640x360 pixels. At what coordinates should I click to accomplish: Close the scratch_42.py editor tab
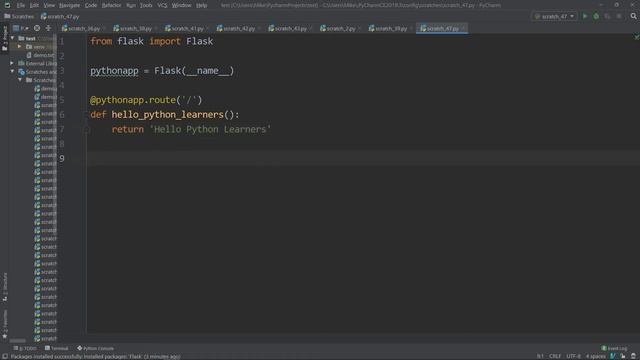pyautogui.click(x=260, y=29)
